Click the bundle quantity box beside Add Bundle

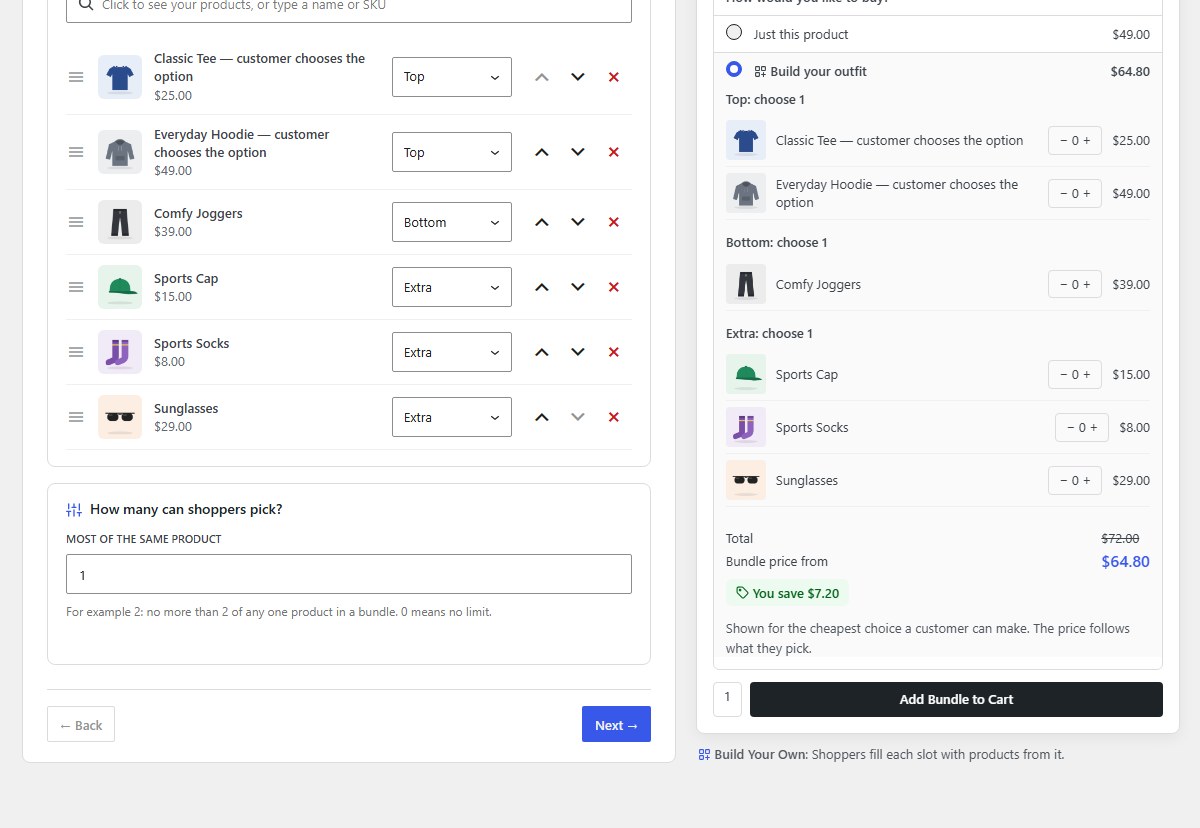click(x=727, y=699)
